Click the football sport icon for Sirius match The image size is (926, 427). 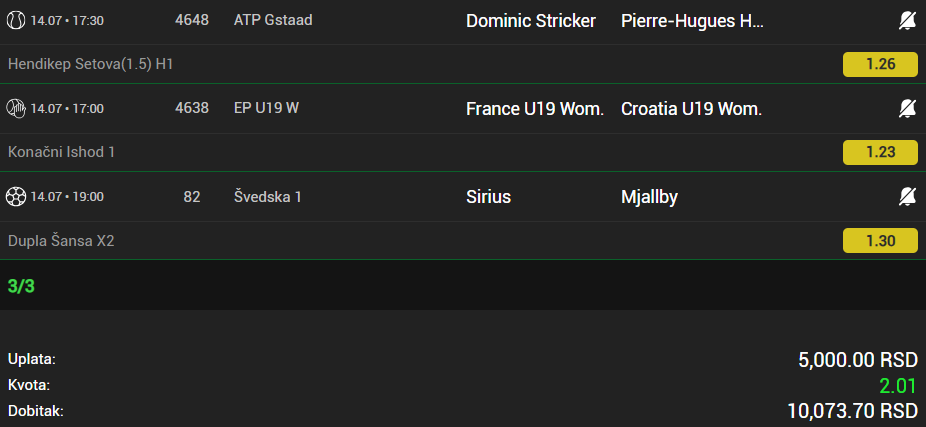(16, 197)
